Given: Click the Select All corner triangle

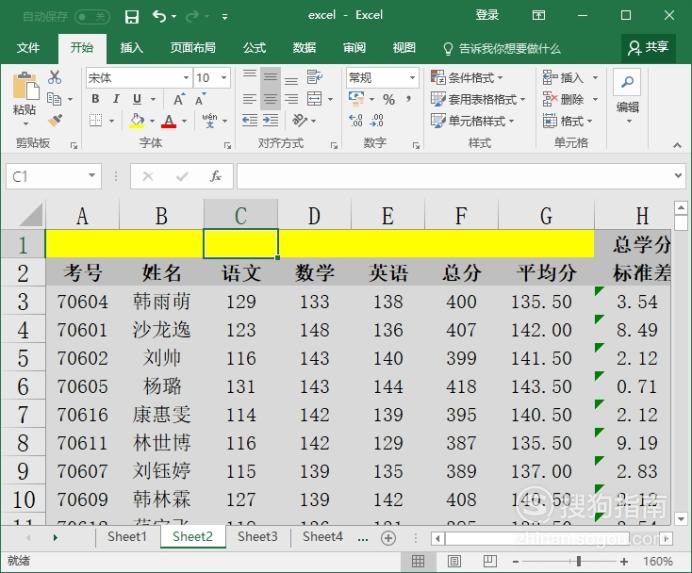Looking at the screenshot, I should (x=31, y=215).
